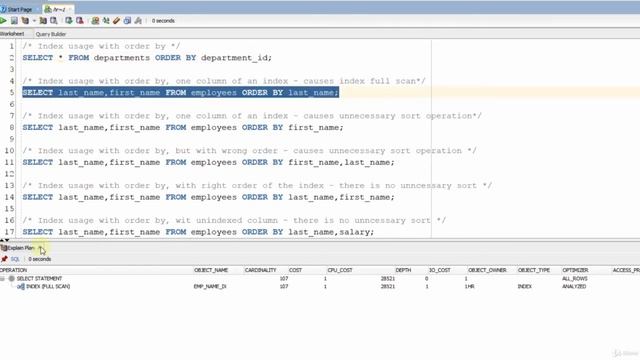The height and width of the screenshot is (360, 640).
Task: Click the EMP_NAME_IX object name cell
Action: (210, 287)
